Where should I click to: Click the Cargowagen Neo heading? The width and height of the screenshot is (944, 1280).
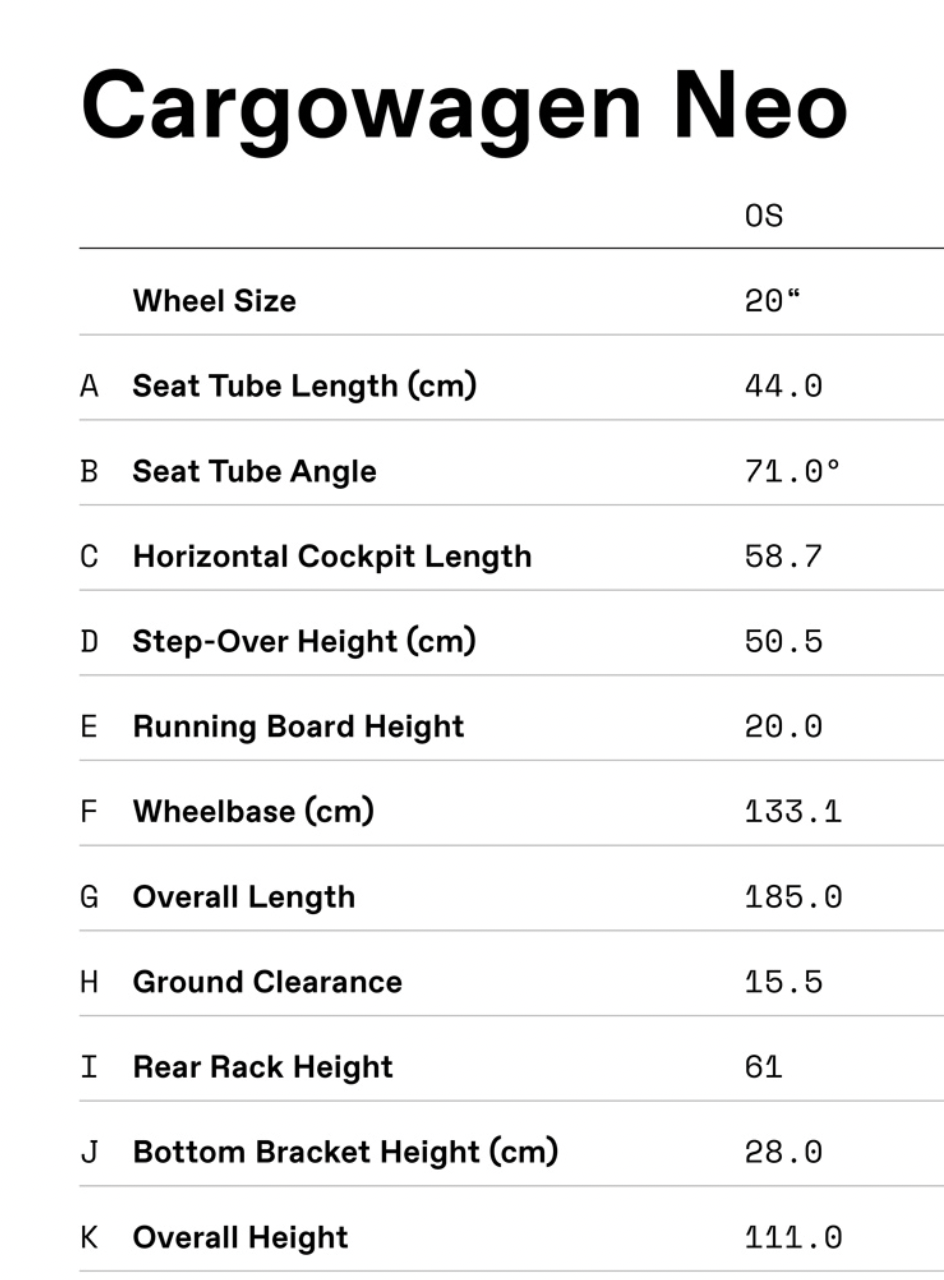click(464, 106)
